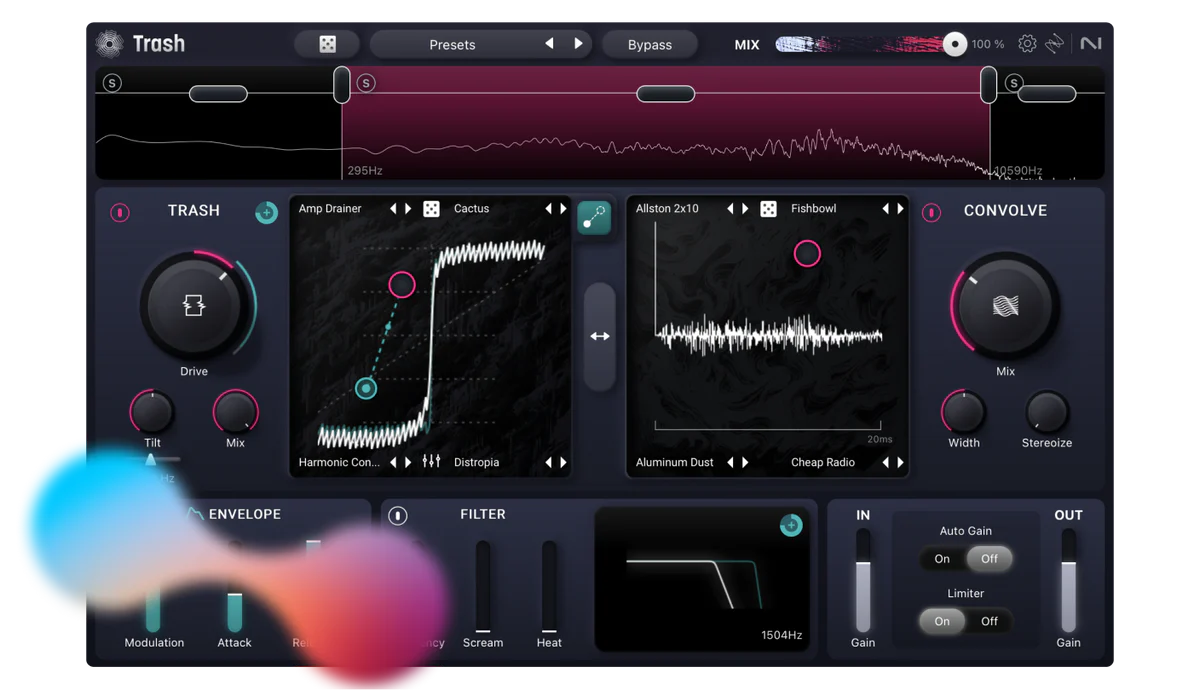Select previous Cheap Radio impulse
The height and width of the screenshot is (690, 1200).
tap(885, 462)
